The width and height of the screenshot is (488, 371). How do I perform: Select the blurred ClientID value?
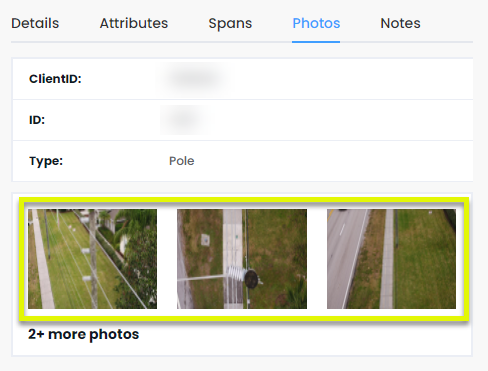click(194, 79)
